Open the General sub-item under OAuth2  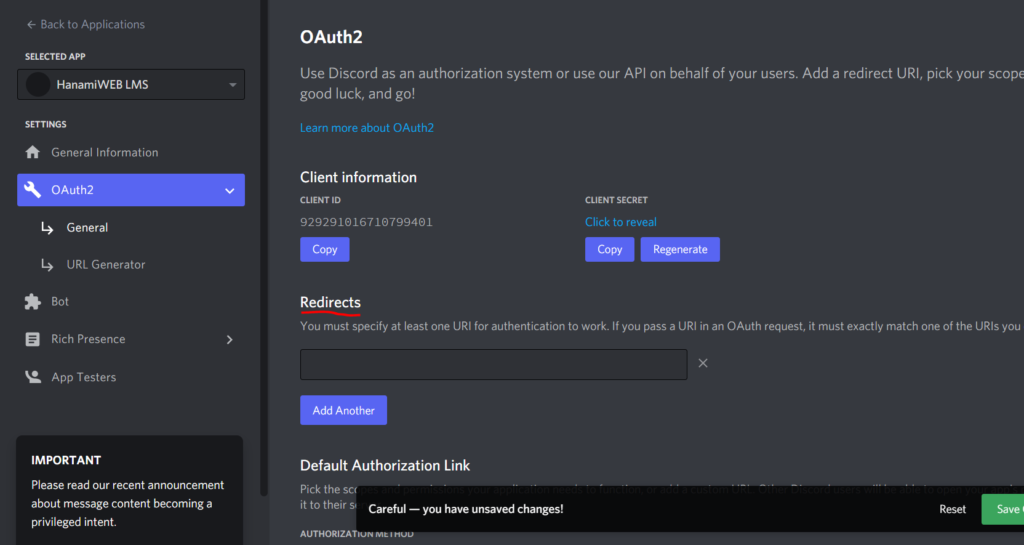(87, 227)
